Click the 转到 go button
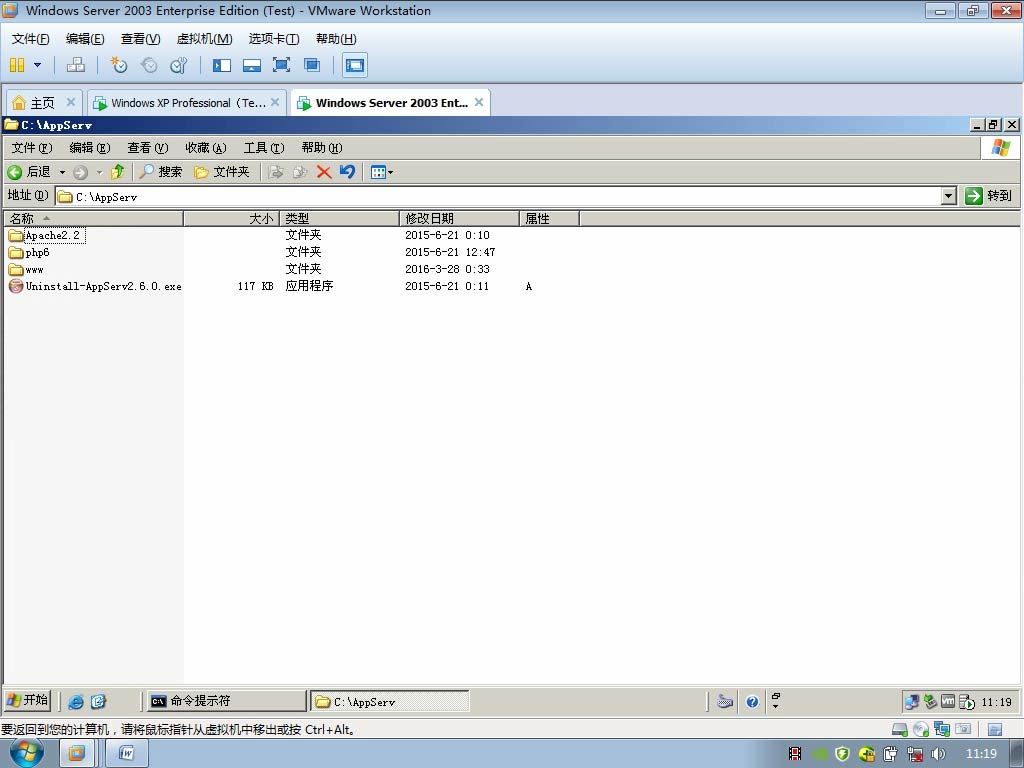Image resolution: width=1024 pixels, height=768 pixels. tap(989, 196)
